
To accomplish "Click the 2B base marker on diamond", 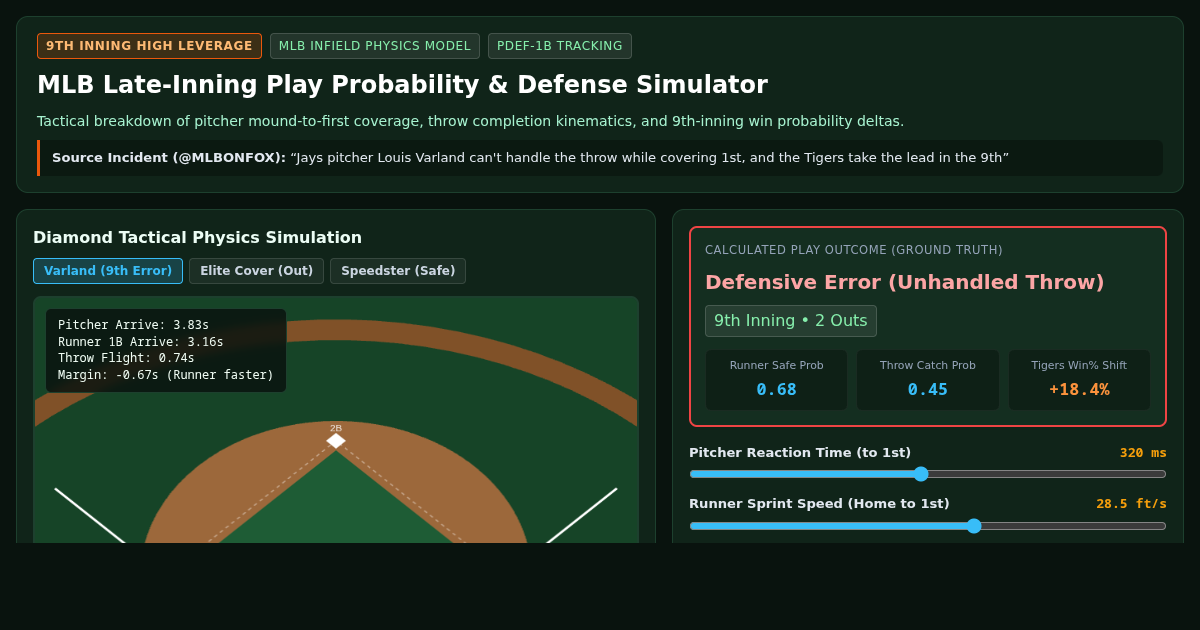I will tap(336, 440).
